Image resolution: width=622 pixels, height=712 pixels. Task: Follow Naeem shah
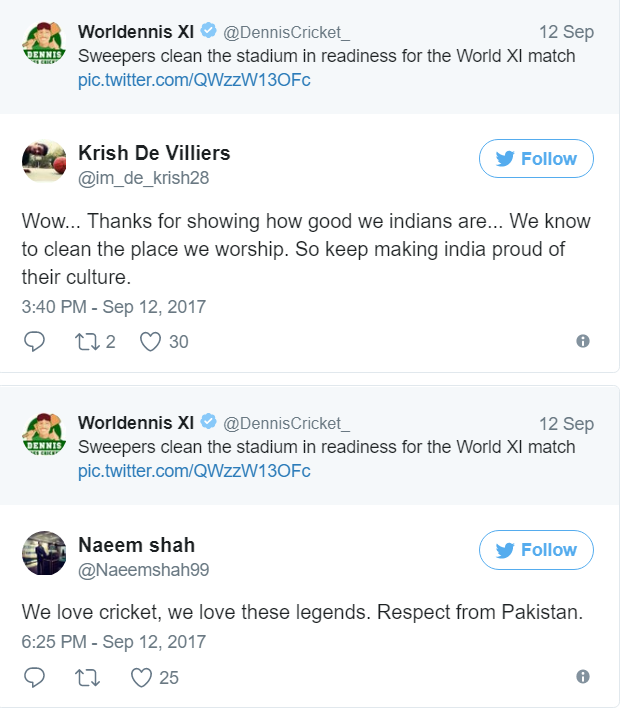[x=536, y=550]
